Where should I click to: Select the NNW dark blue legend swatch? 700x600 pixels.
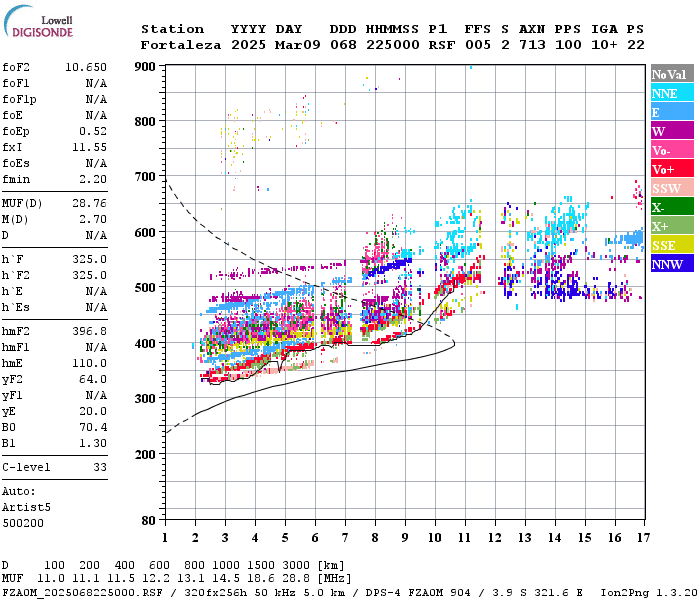(x=672, y=263)
